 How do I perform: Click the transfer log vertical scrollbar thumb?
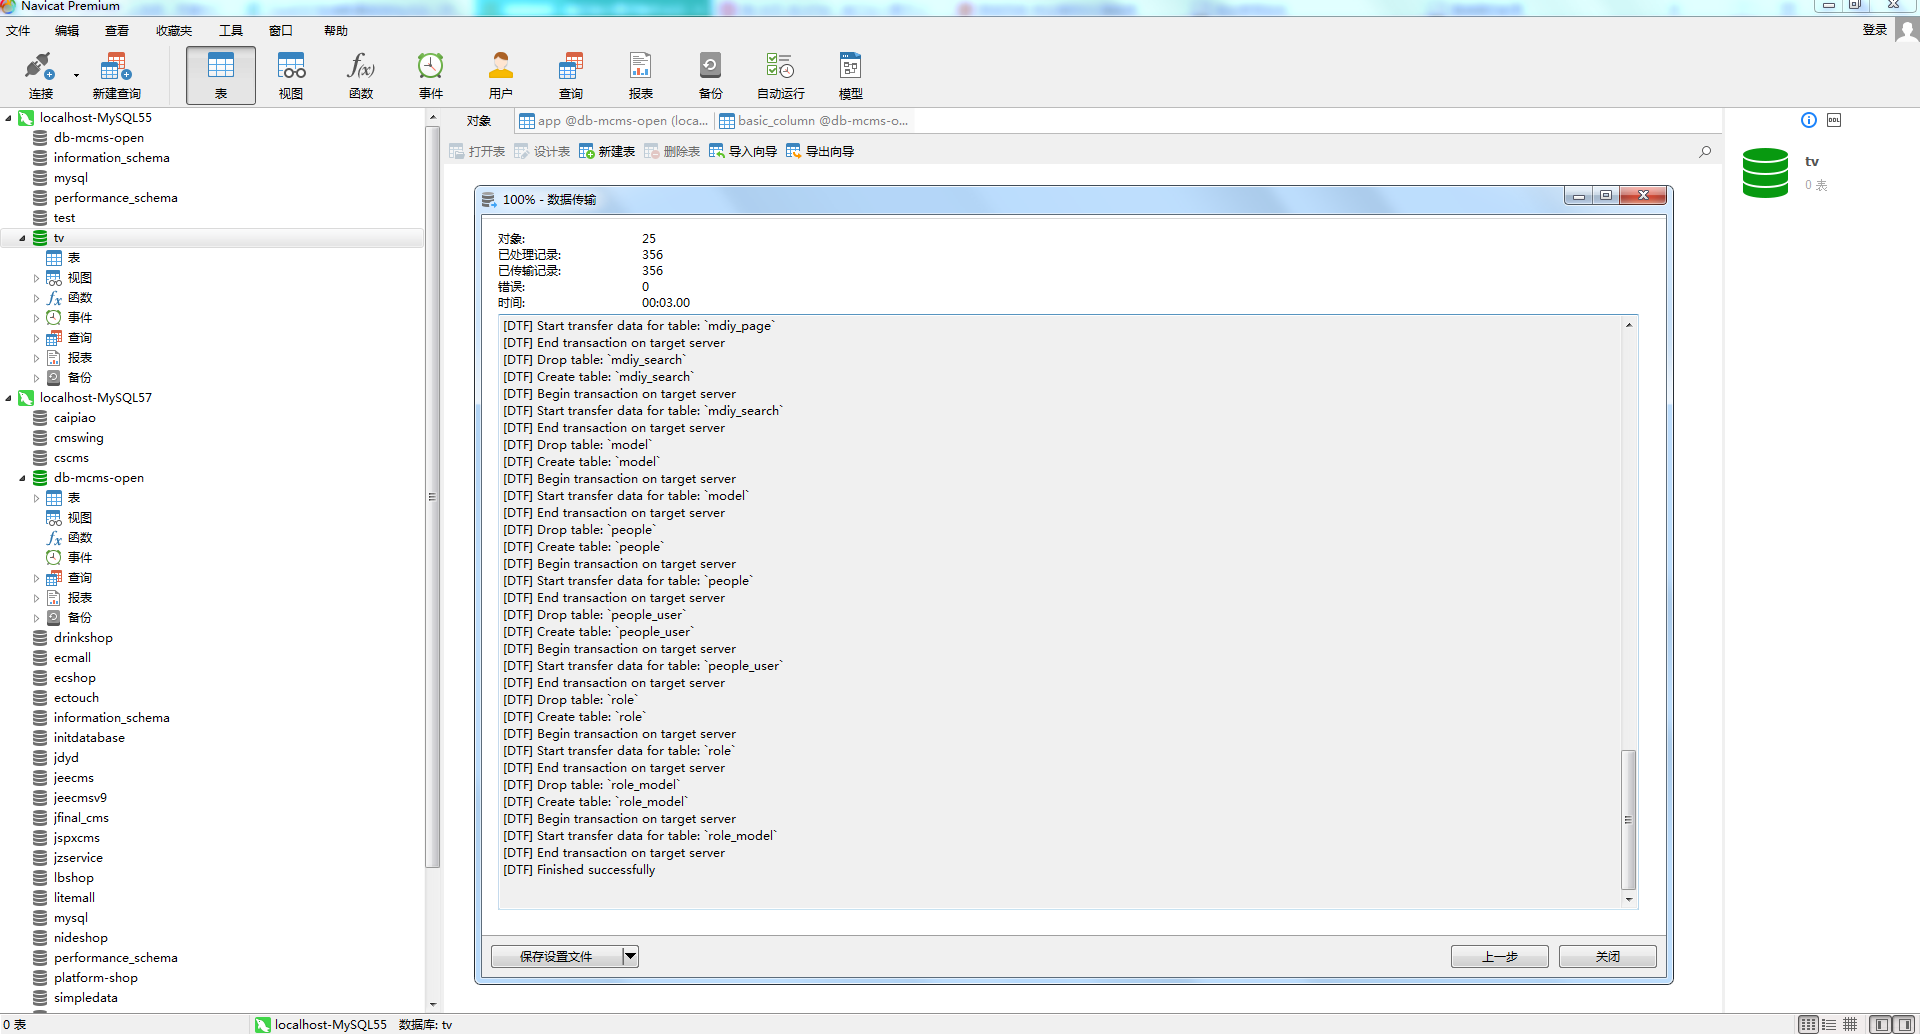coord(1628,818)
